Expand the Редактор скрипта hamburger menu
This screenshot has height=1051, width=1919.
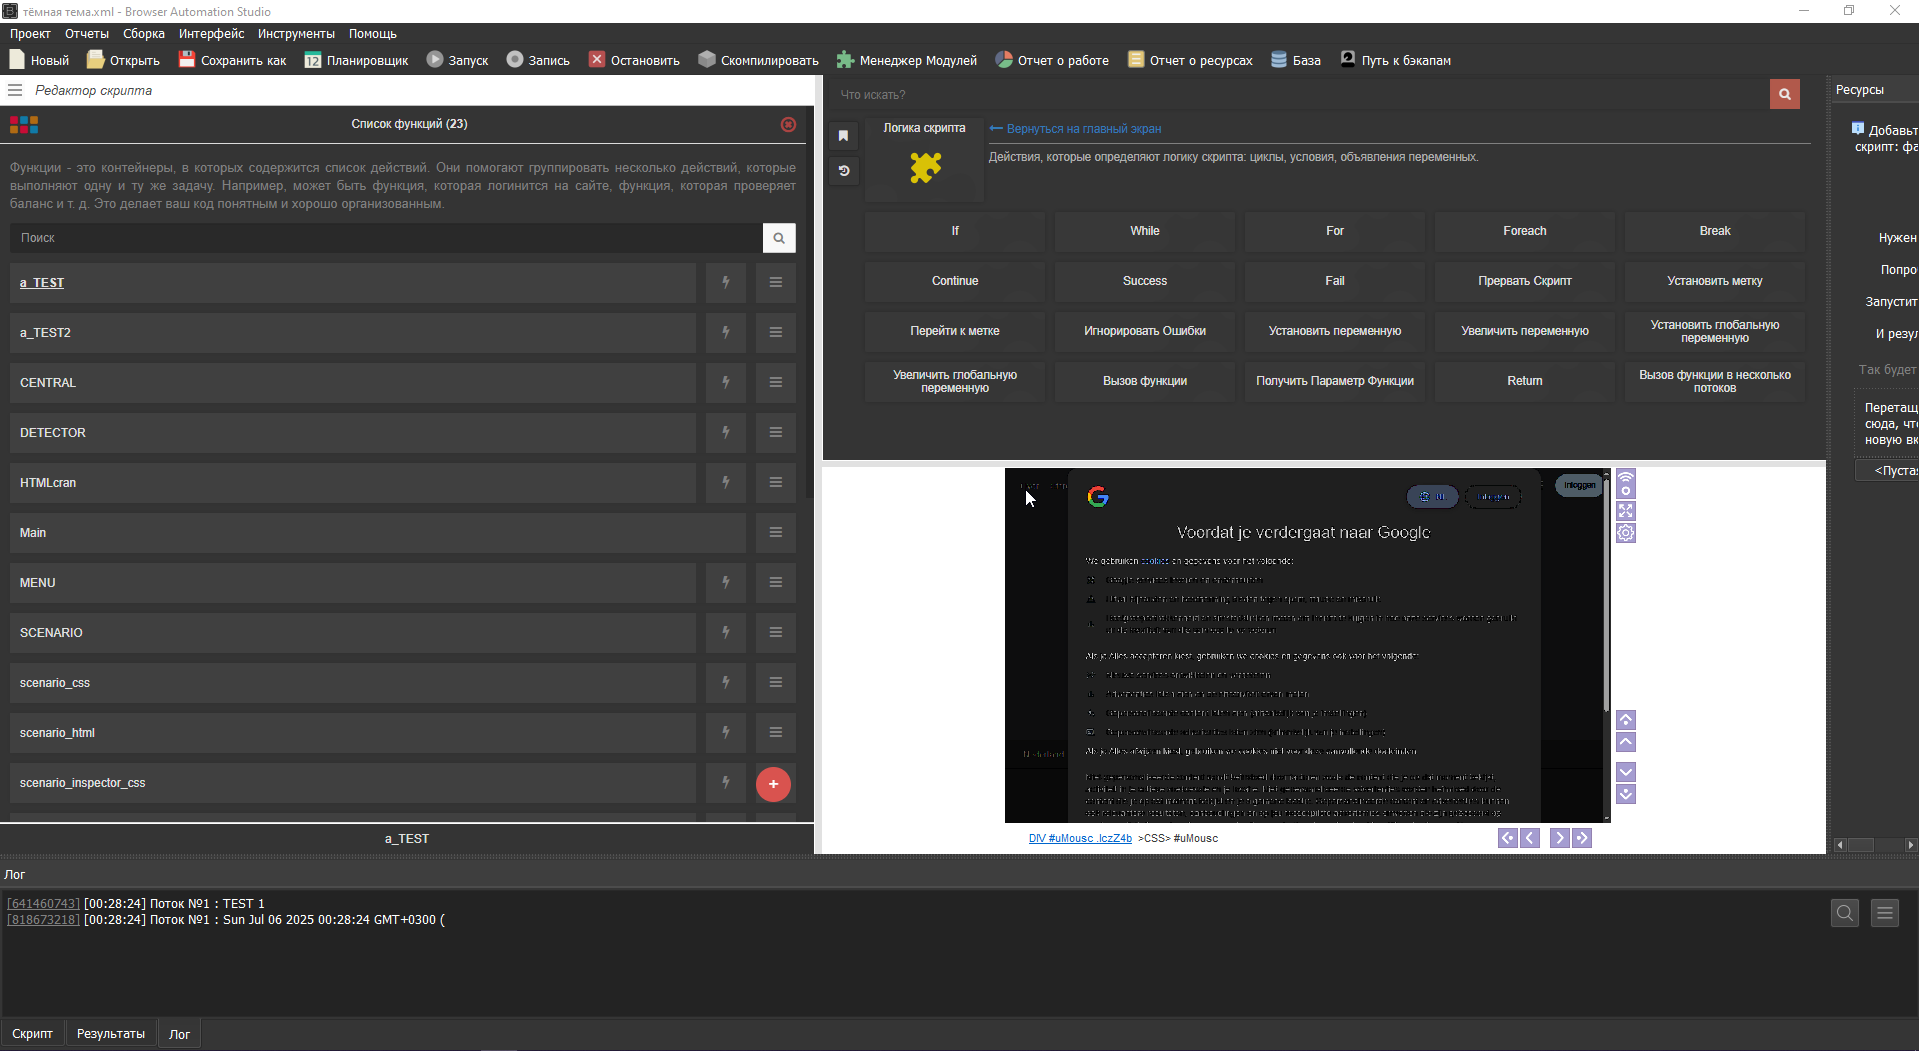tap(15, 90)
